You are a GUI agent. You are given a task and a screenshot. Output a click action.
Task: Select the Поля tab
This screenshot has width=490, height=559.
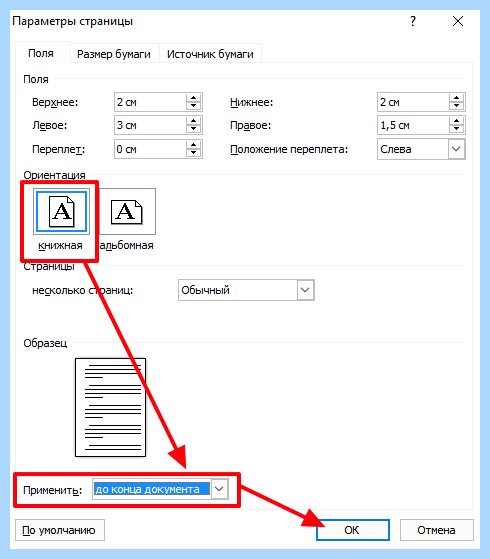(41, 53)
